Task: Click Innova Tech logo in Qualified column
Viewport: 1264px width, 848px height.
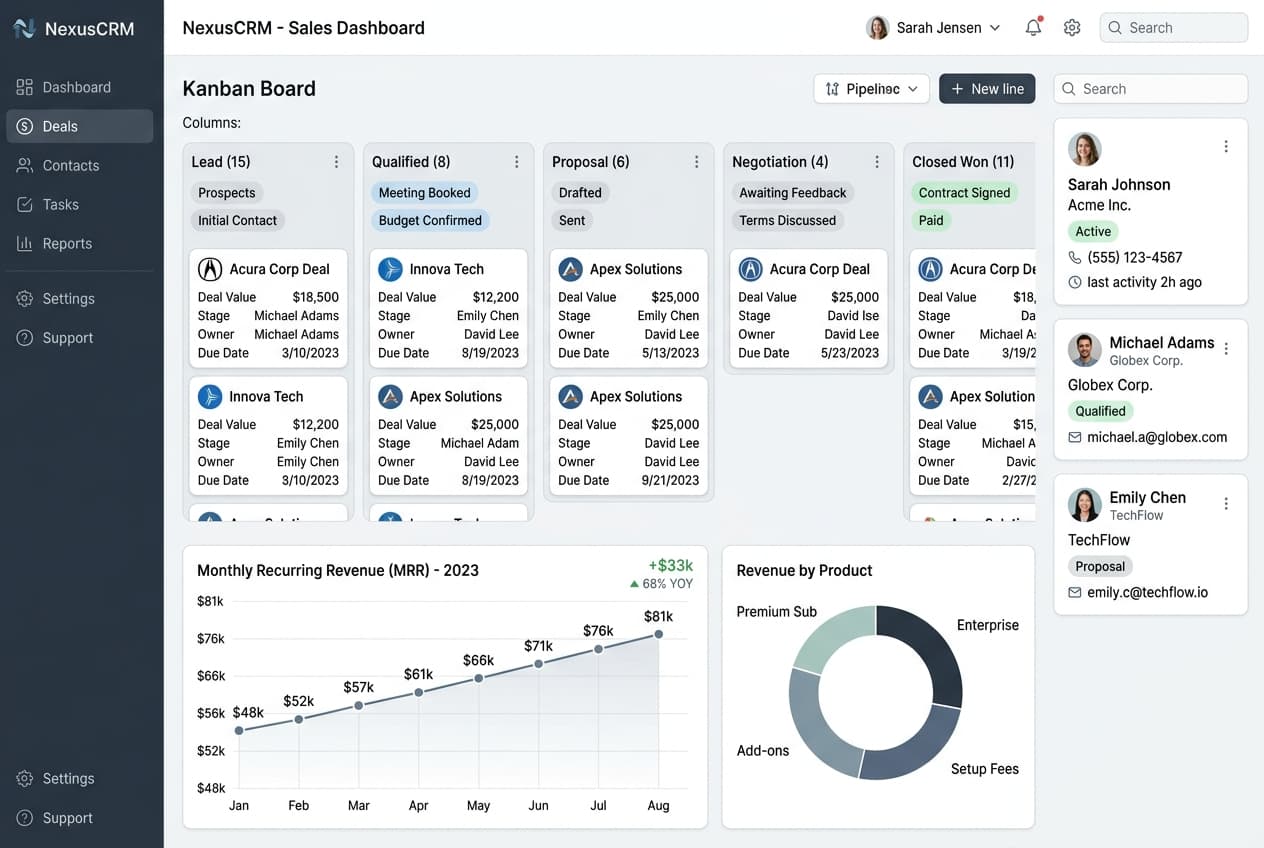Action: click(390, 269)
